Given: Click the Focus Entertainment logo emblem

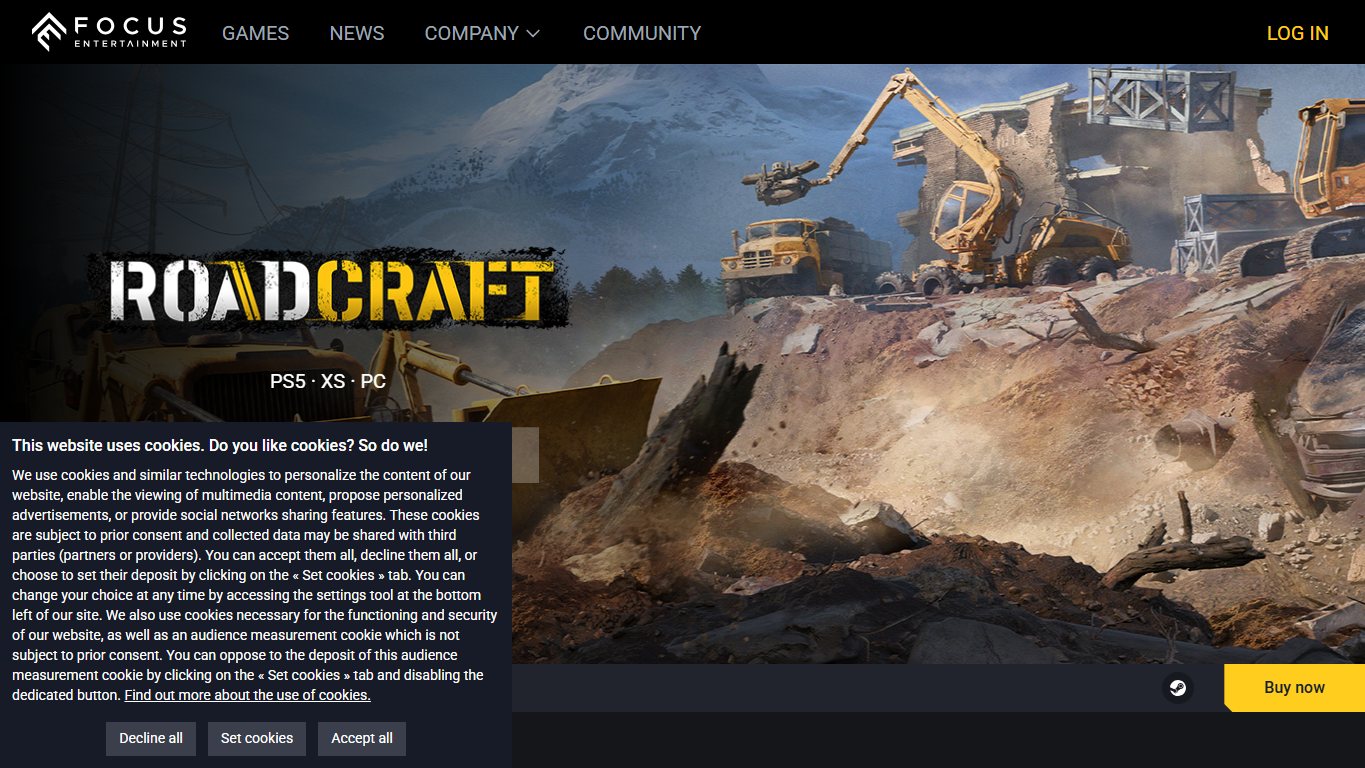Looking at the screenshot, I should coord(48,32).
